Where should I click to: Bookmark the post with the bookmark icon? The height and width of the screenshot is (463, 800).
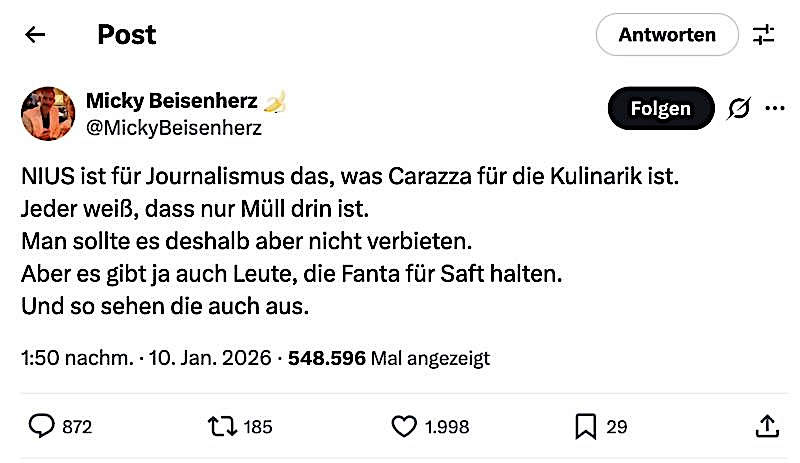pyautogui.click(x=586, y=427)
